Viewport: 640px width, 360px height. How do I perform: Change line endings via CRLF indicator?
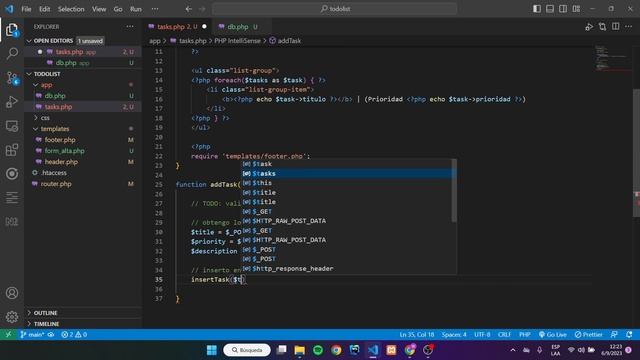click(x=504, y=334)
